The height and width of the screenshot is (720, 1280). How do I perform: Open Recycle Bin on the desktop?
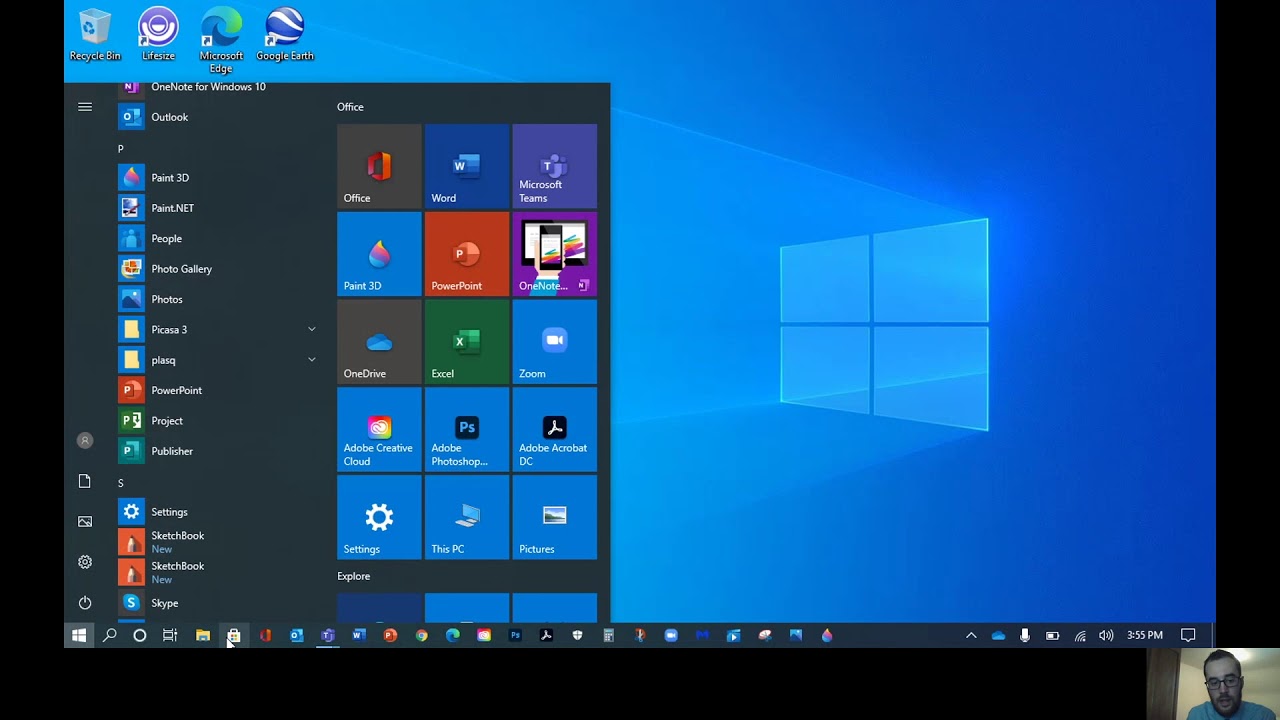coord(95,35)
